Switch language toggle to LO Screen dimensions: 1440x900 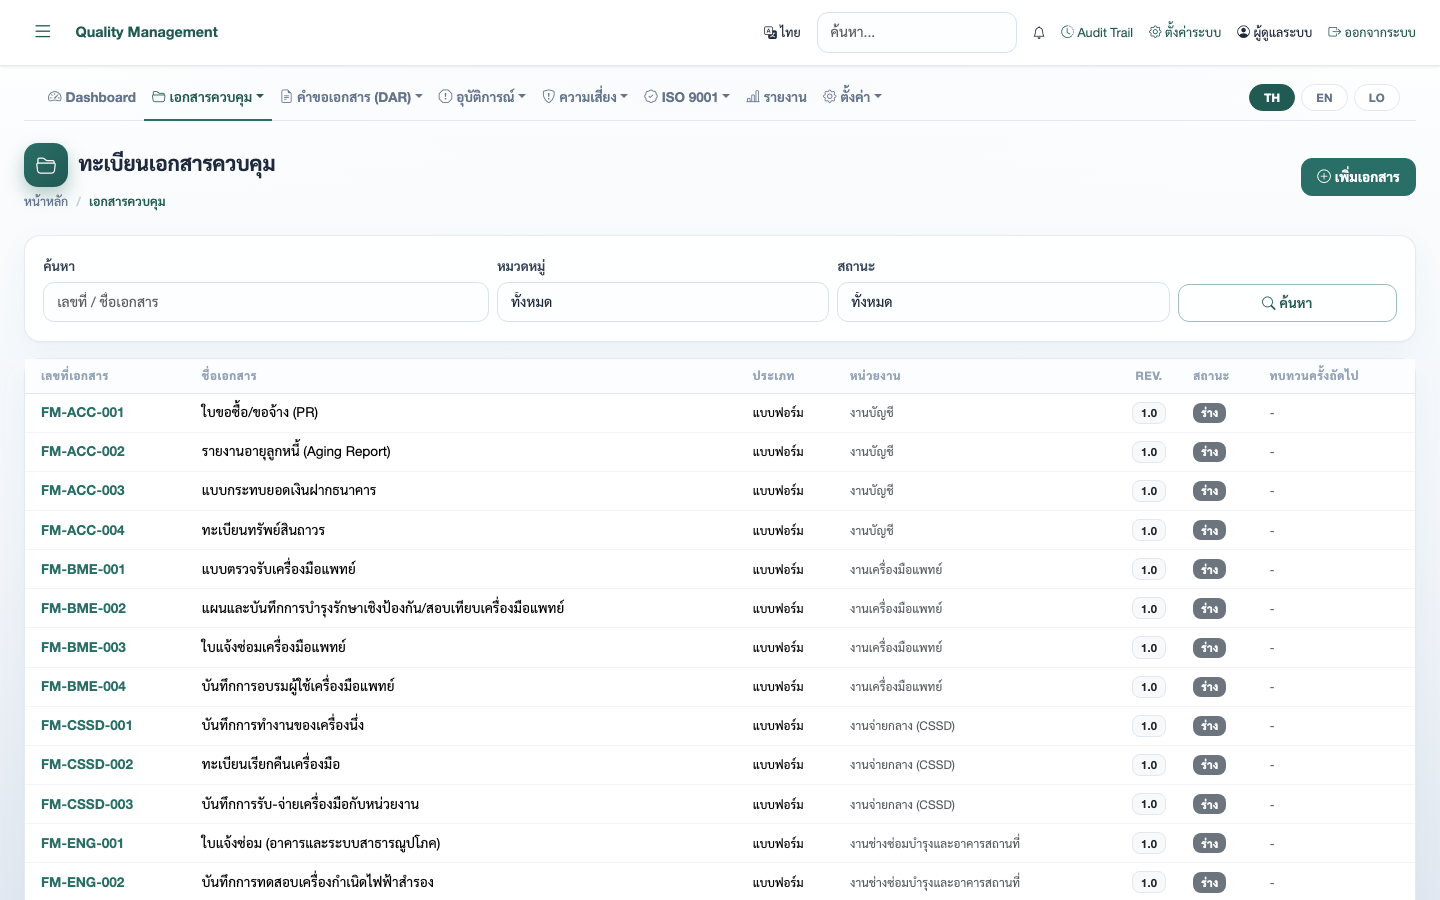[x=1377, y=97]
